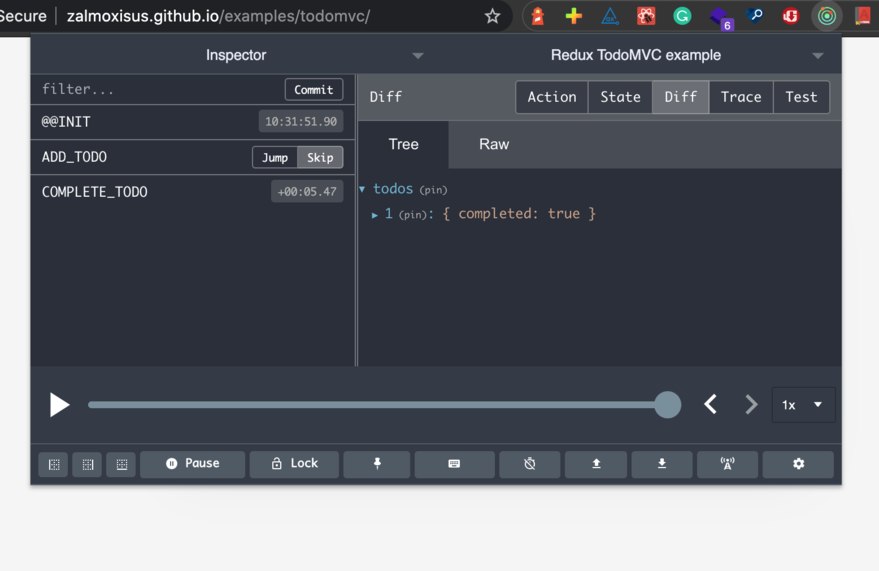
Task: Open settings with the gear icon
Action: pos(798,464)
